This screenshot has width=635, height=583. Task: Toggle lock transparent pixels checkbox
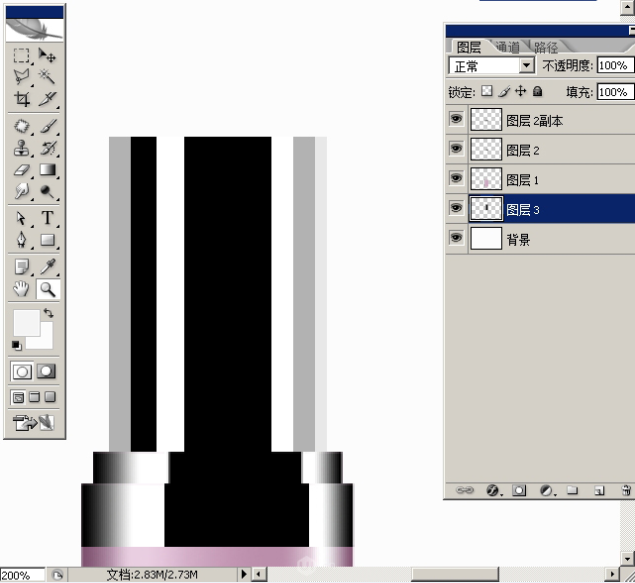pyautogui.click(x=487, y=92)
